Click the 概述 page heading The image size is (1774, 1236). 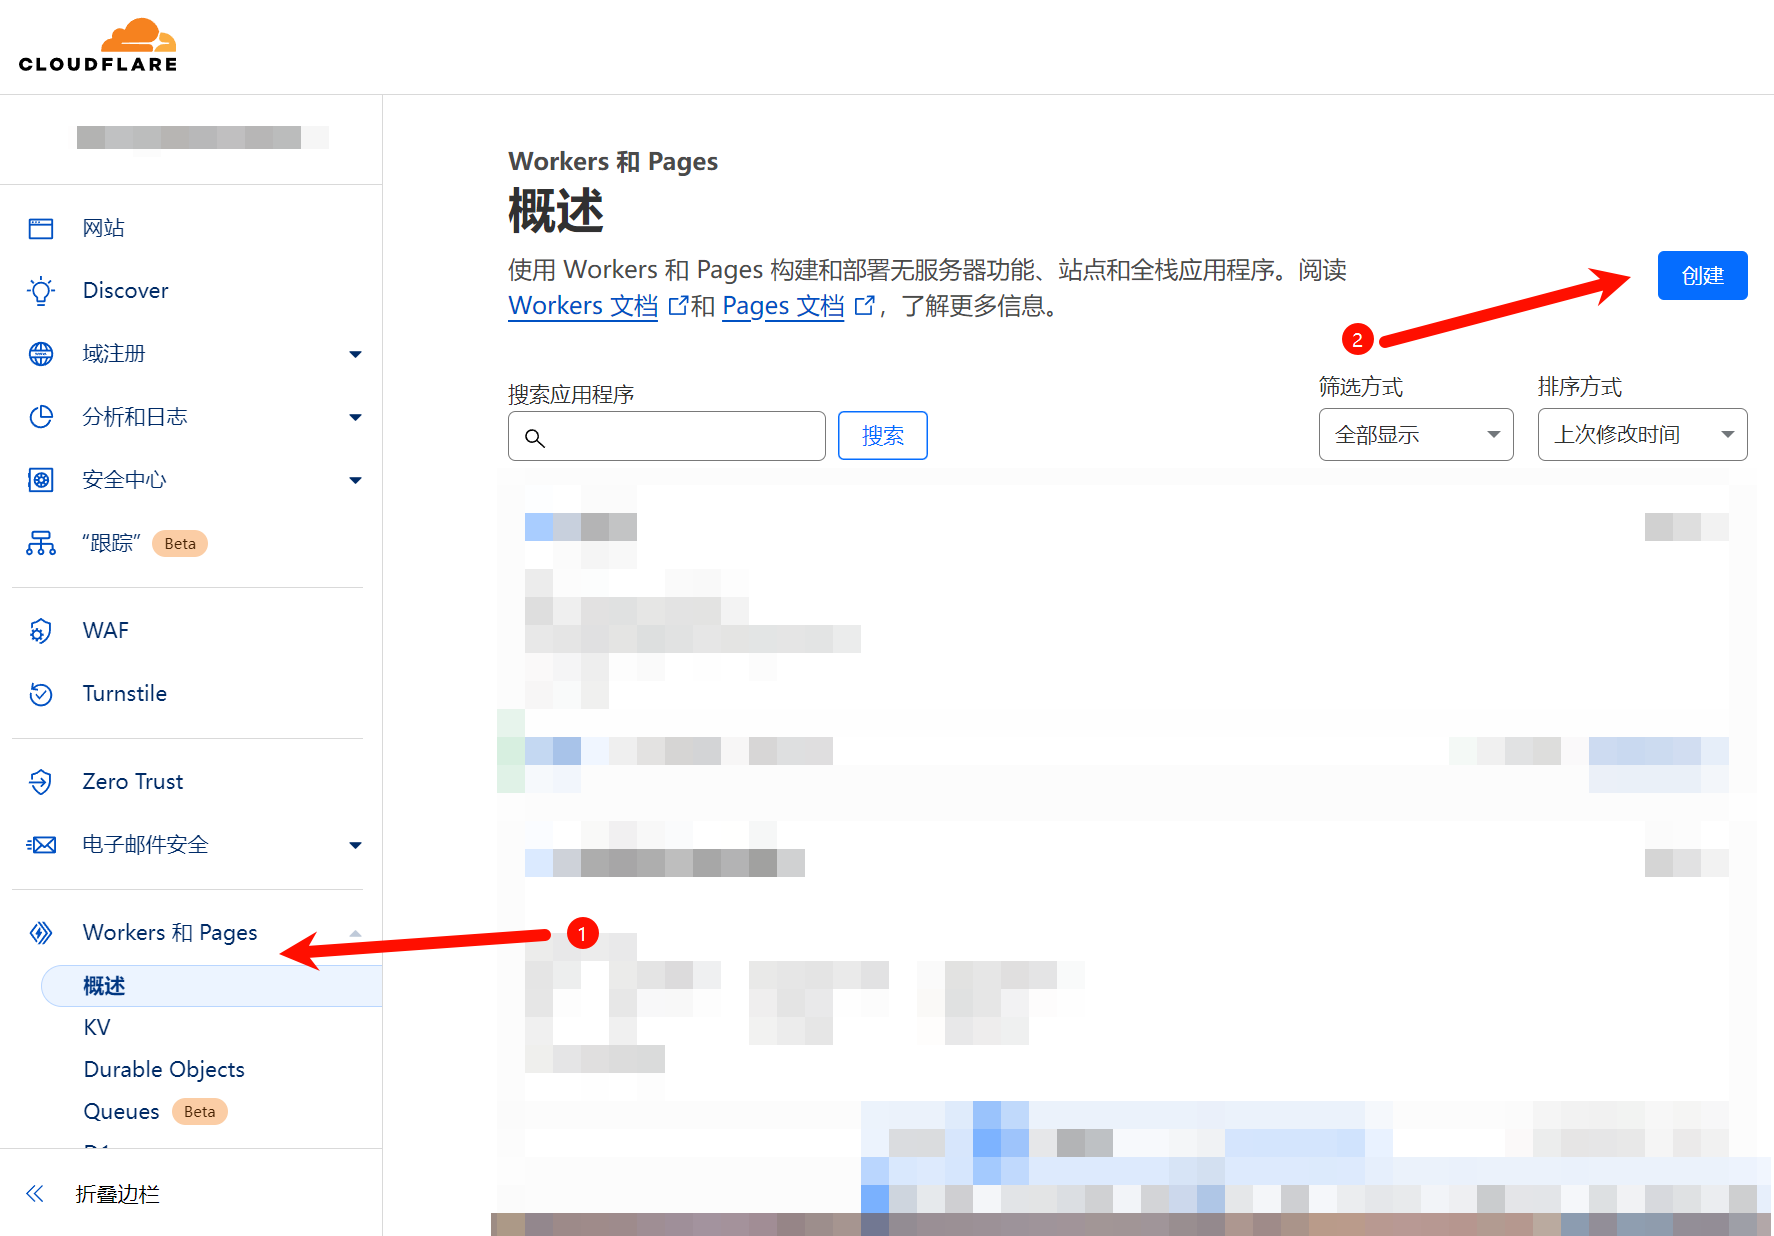556,211
